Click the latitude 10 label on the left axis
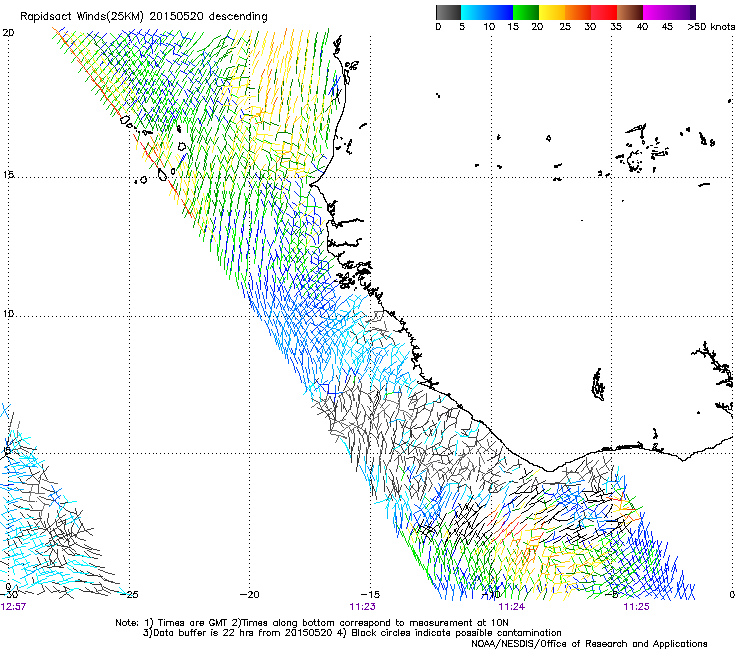Image resolution: width=740 pixels, height=650 pixels. coord(8,314)
